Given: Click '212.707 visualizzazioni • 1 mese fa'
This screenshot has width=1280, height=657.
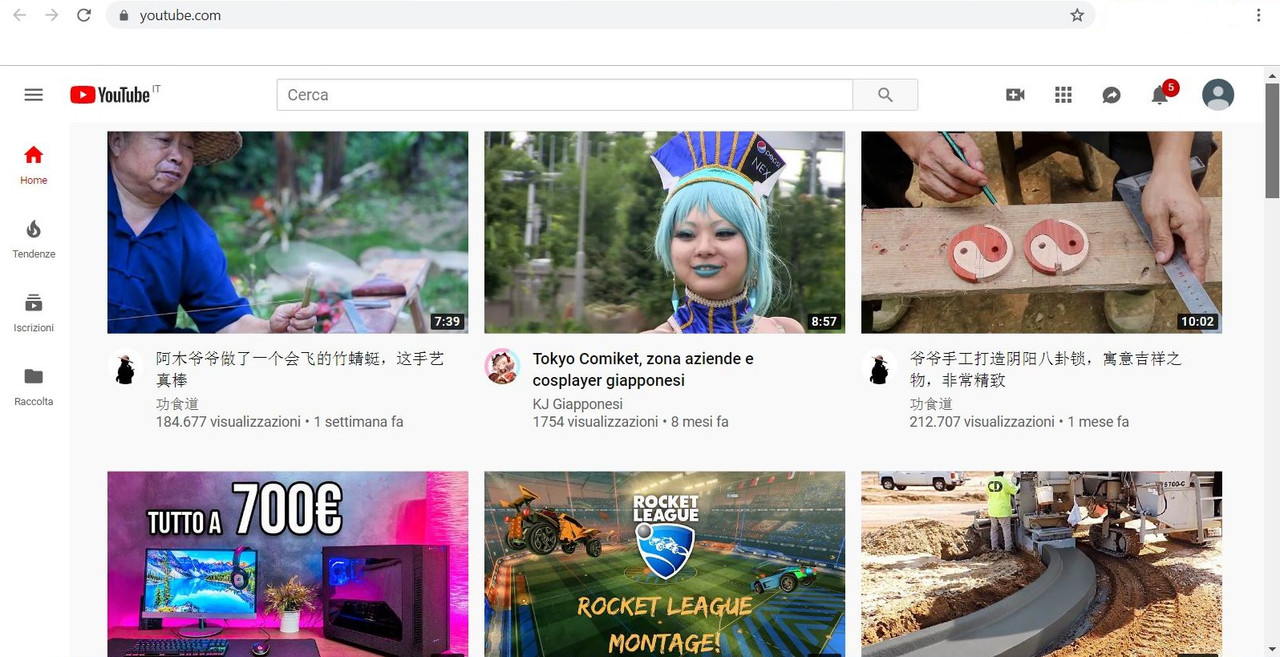Looking at the screenshot, I should (1019, 422).
